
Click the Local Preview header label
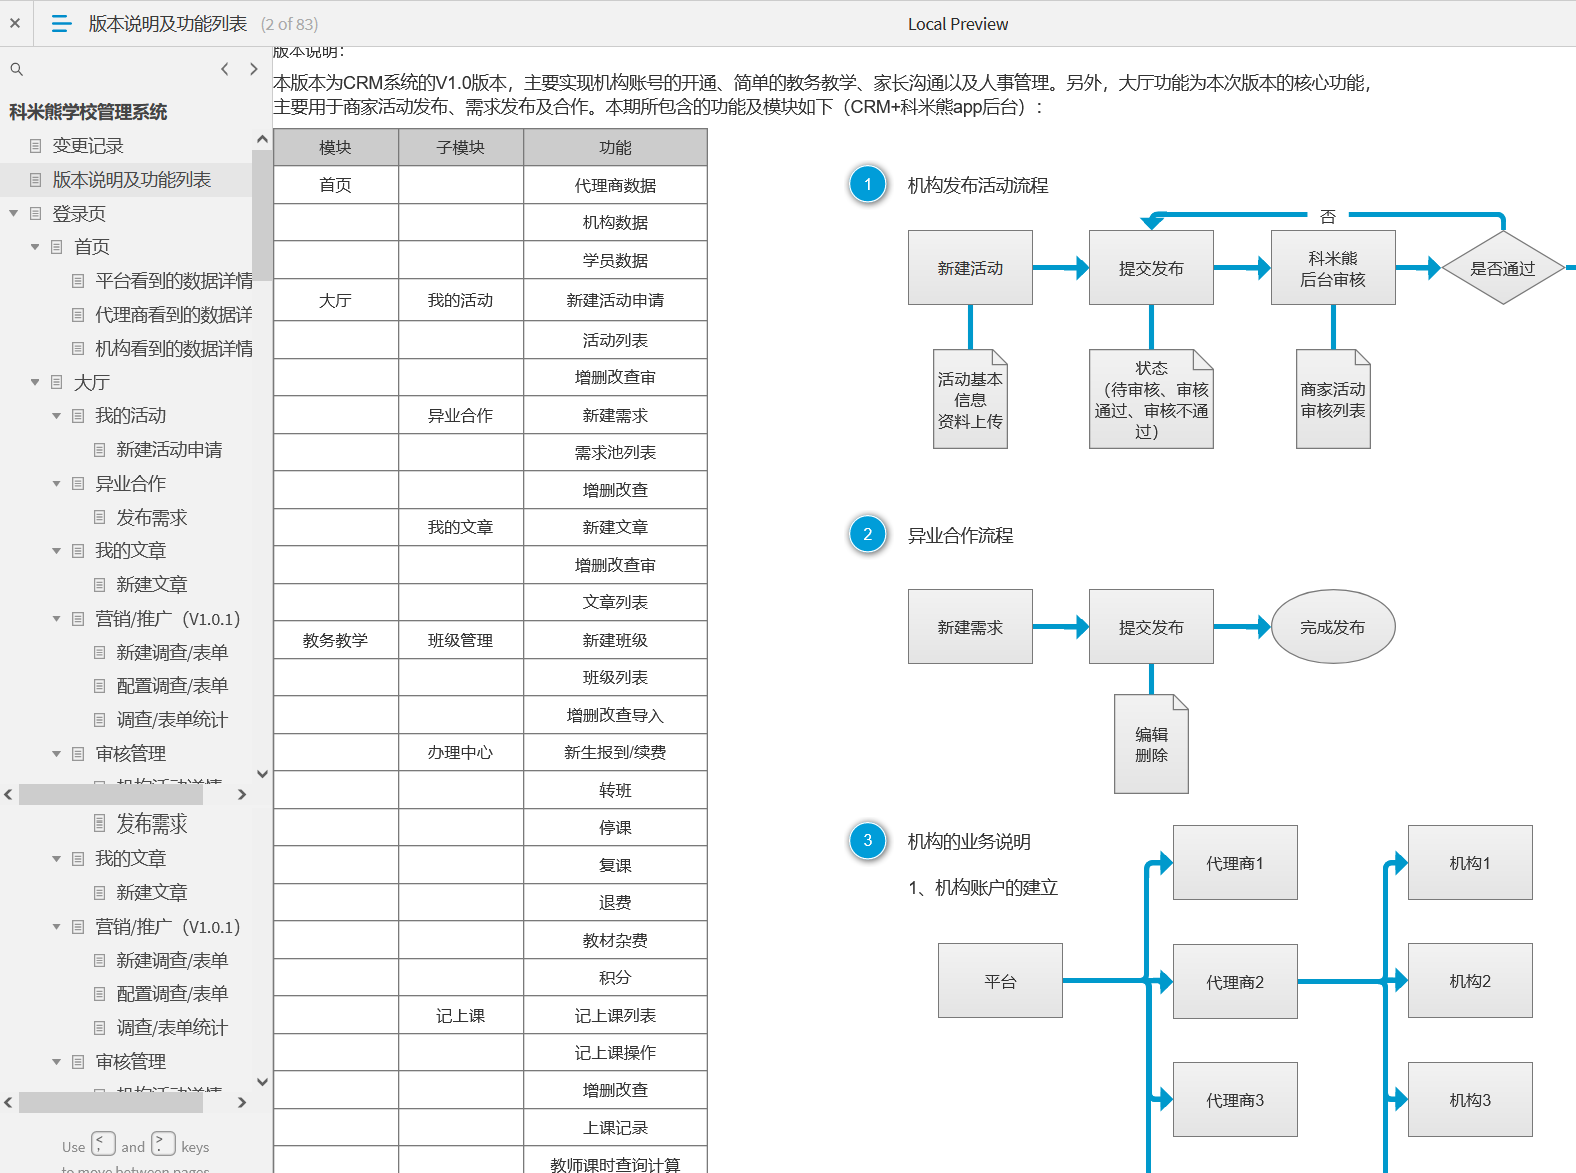pos(958,24)
